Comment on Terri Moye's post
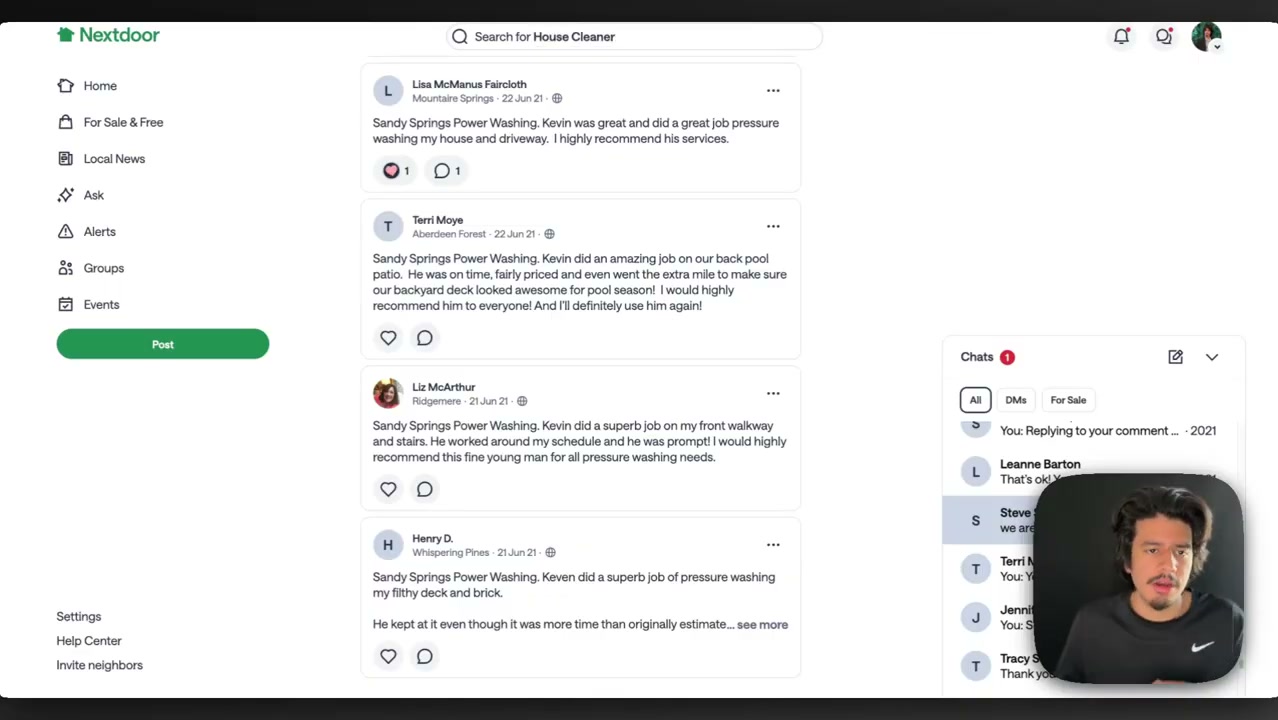 click(425, 338)
